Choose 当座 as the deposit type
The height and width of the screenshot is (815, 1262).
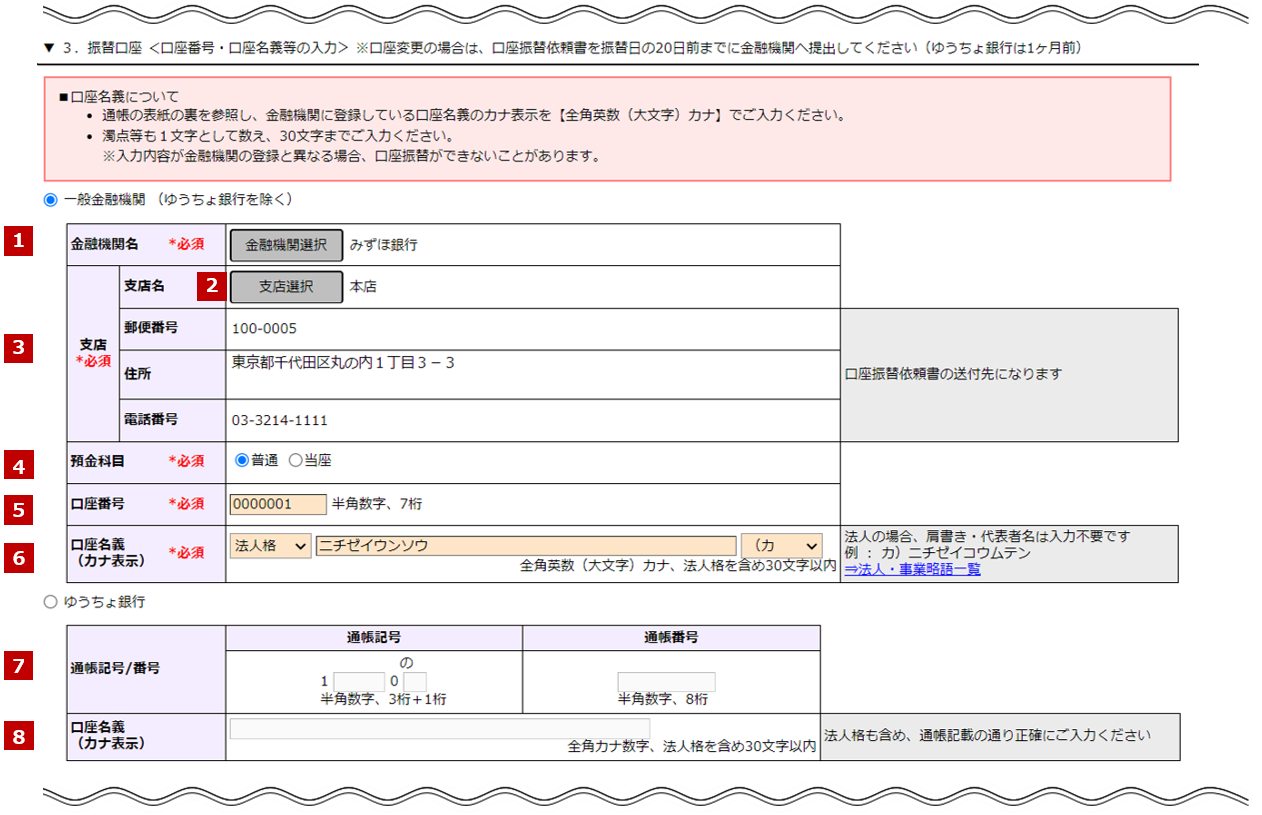pyautogui.click(x=295, y=461)
